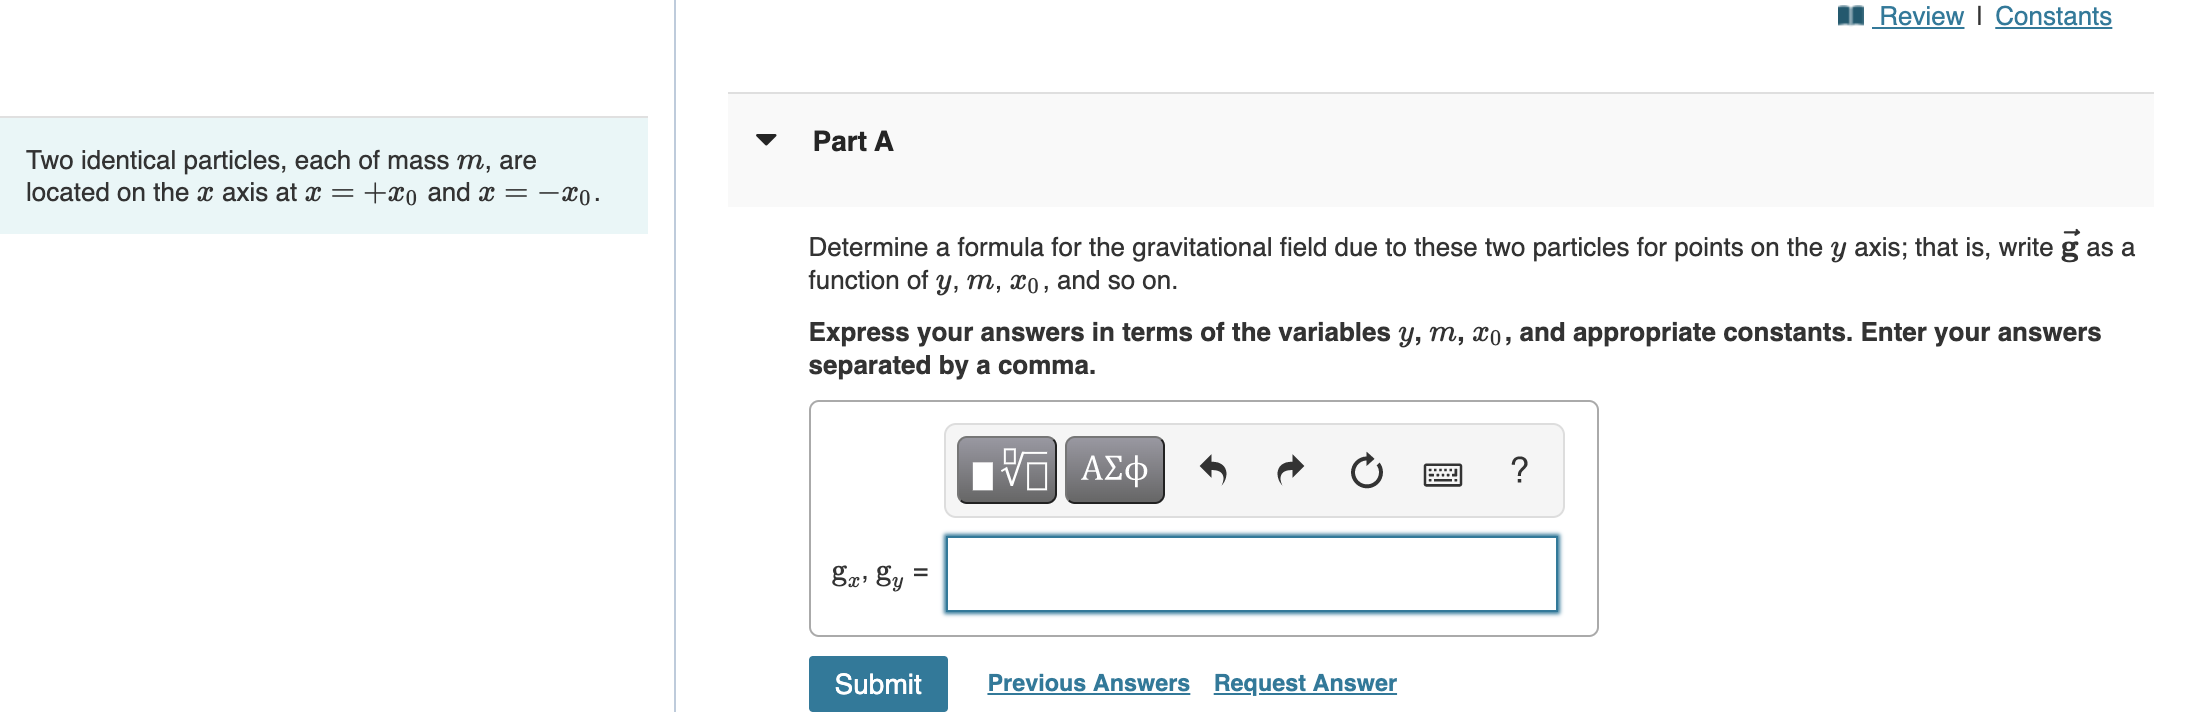The height and width of the screenshot is (720, 2188).
Task: Reset the answer field with the circular arrow
Action: [x=1365, y=469]
